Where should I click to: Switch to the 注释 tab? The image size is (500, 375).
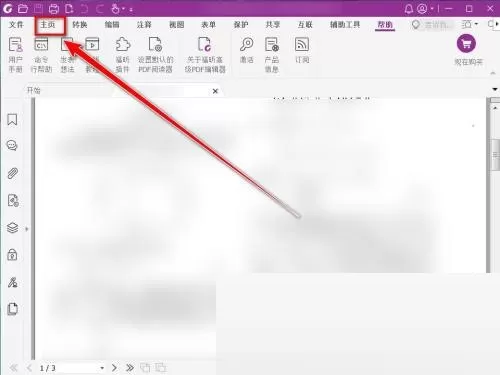click(144, 25)
